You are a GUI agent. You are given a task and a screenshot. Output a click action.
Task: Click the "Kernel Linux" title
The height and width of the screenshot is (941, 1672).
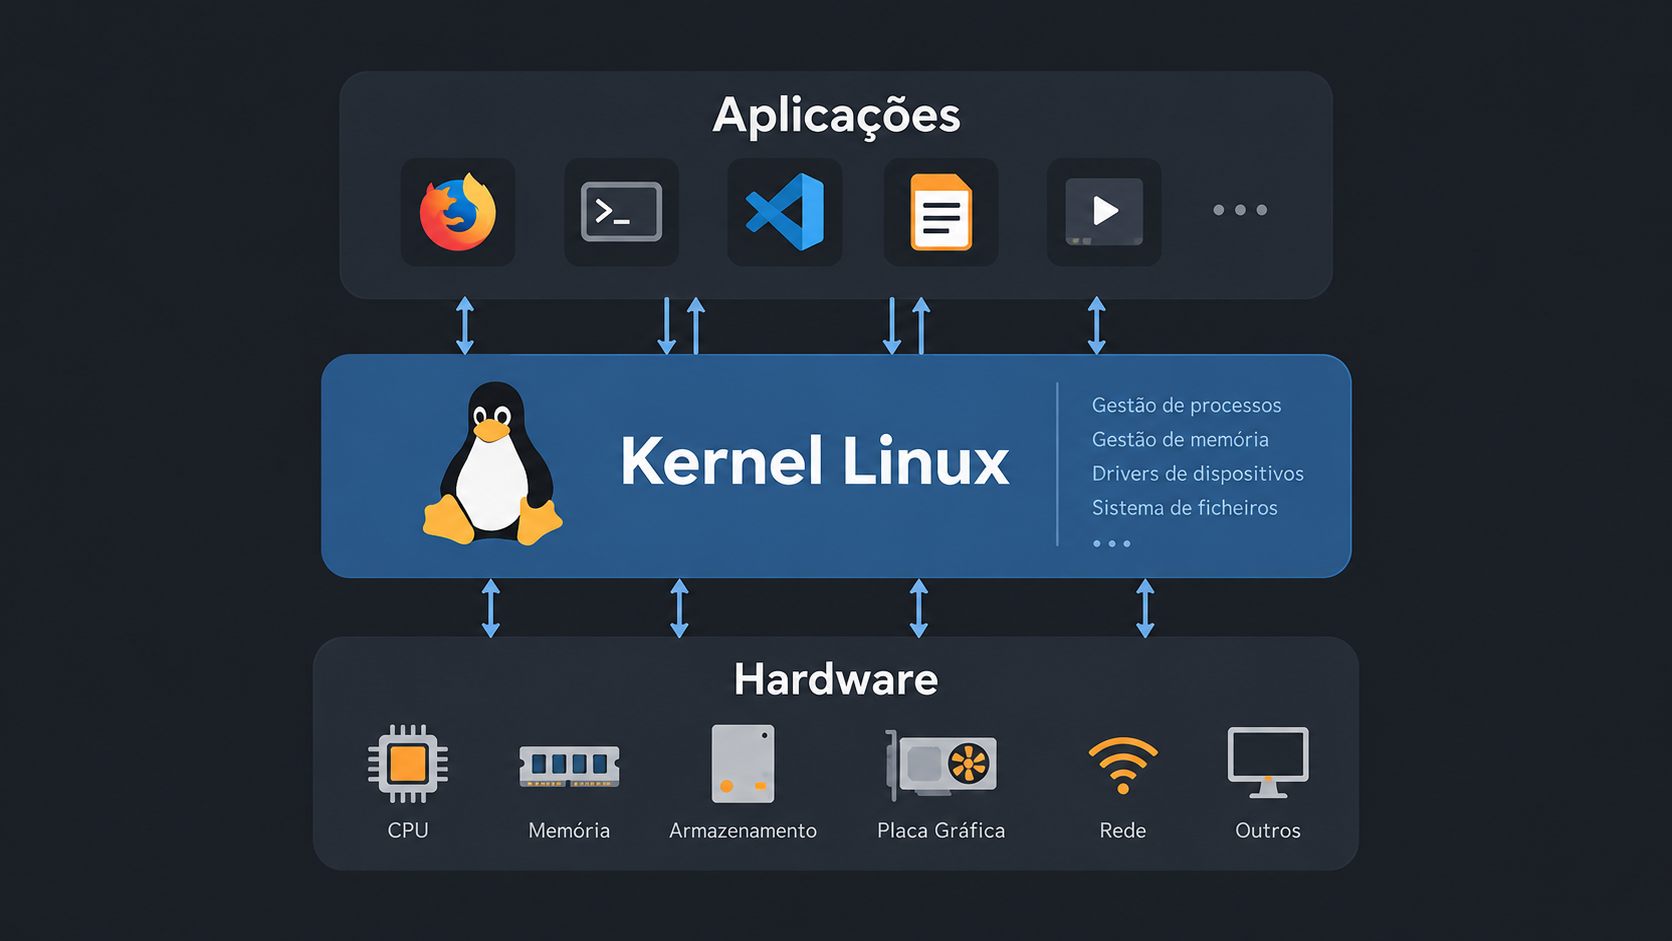pyautogui.click(x=814, y=461)
